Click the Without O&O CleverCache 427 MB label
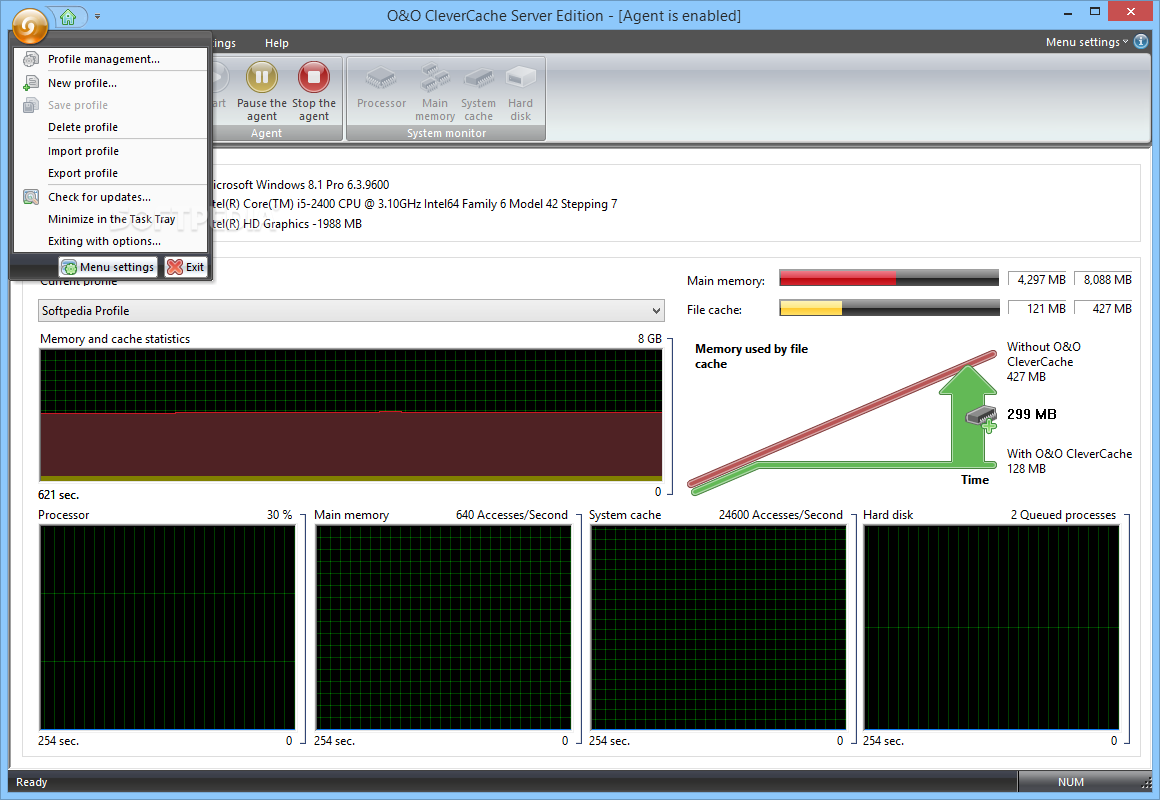 (1043, 362)
